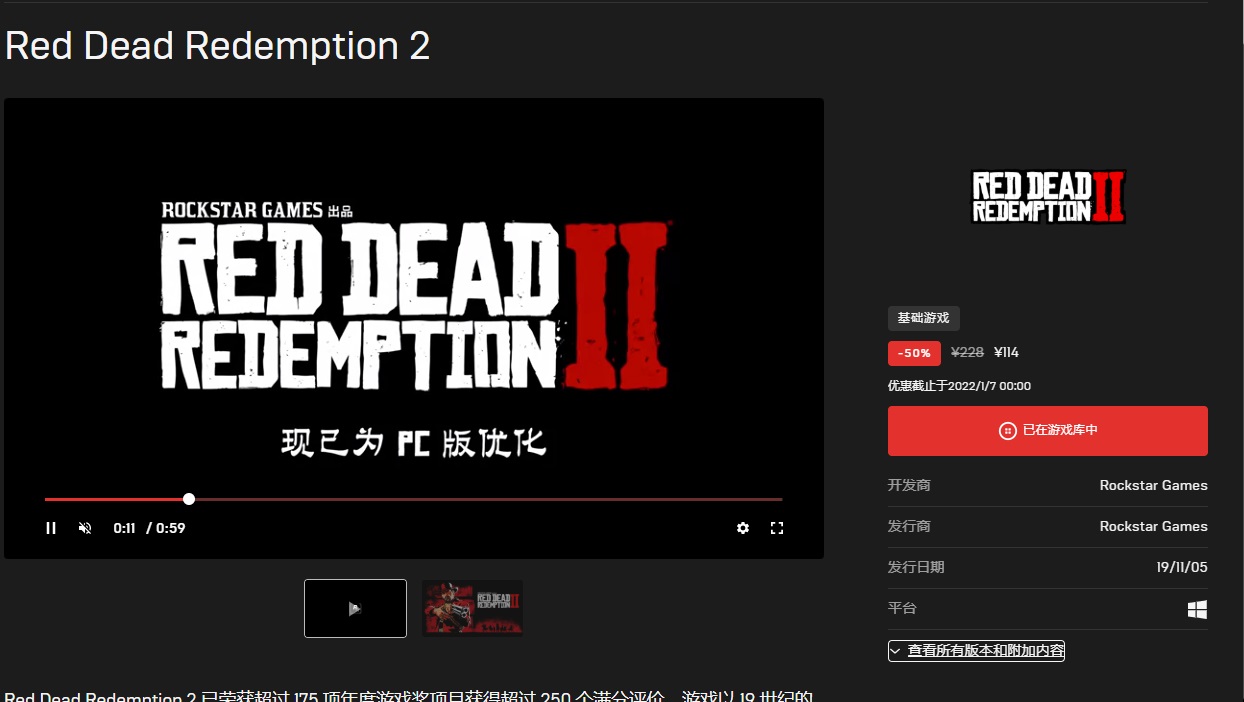1244x702 pixels.
Task: Click the chevron beside 查看所有版本和附加内容
Action: [896, 651]
